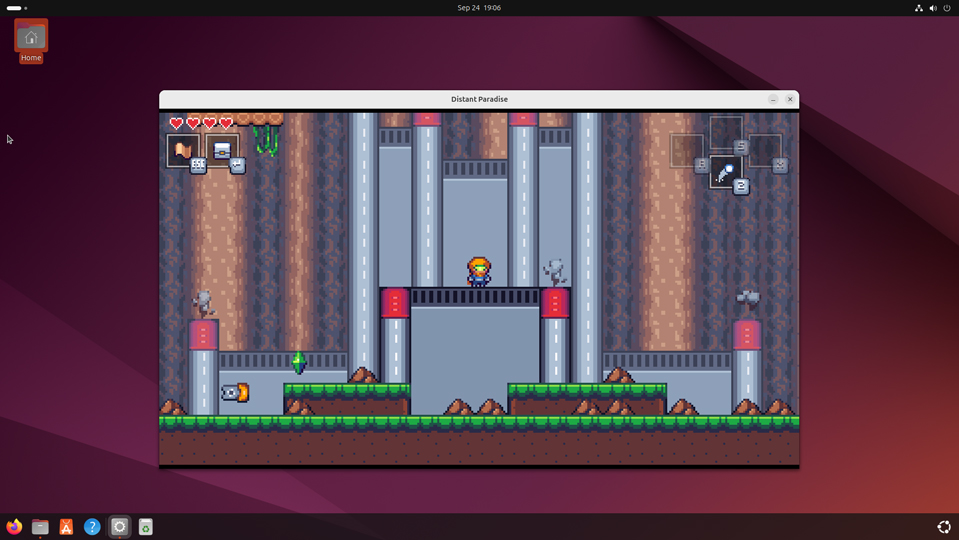This screenshot has width=959, height=540.
Task: Open Help from the dock
Action: tap(92, 527)
